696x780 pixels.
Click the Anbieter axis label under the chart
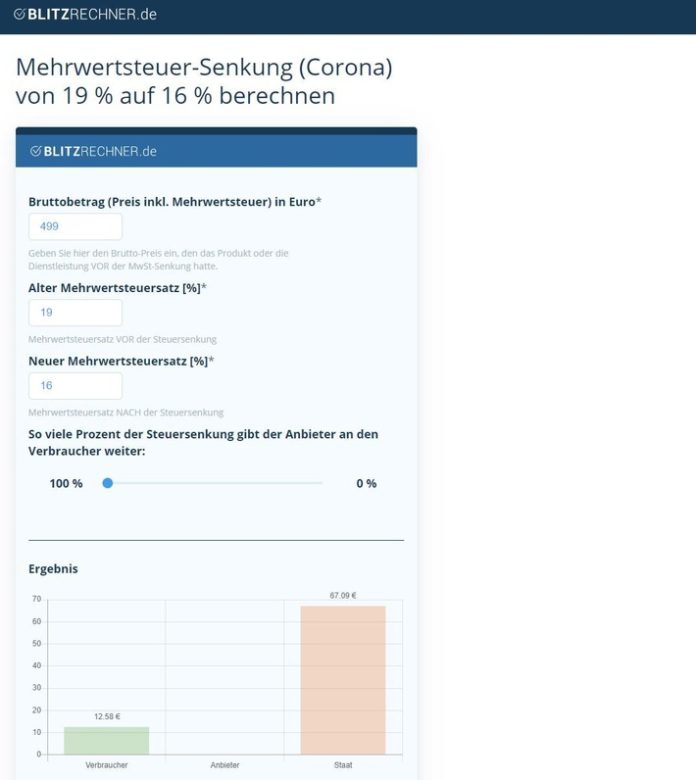[225, 765]
